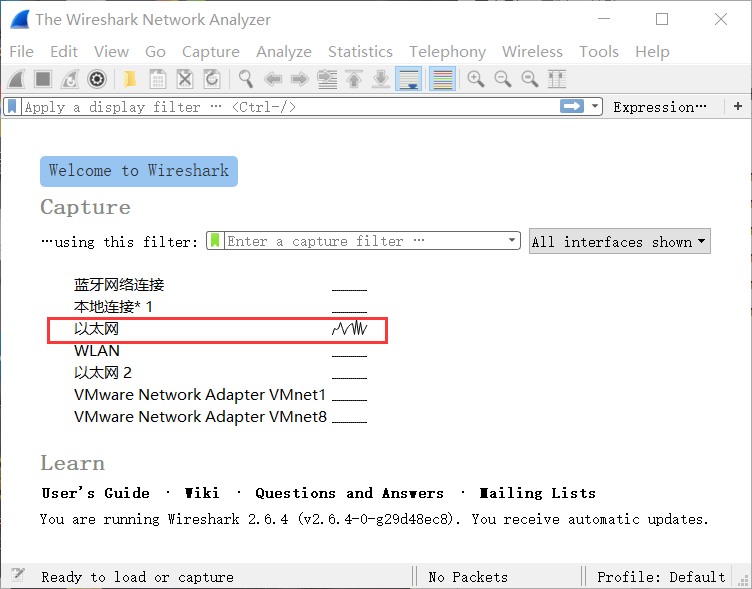Screen dimensions: 752x589
Task: Go forward in packet history arrow
Action: click(300, 79)
